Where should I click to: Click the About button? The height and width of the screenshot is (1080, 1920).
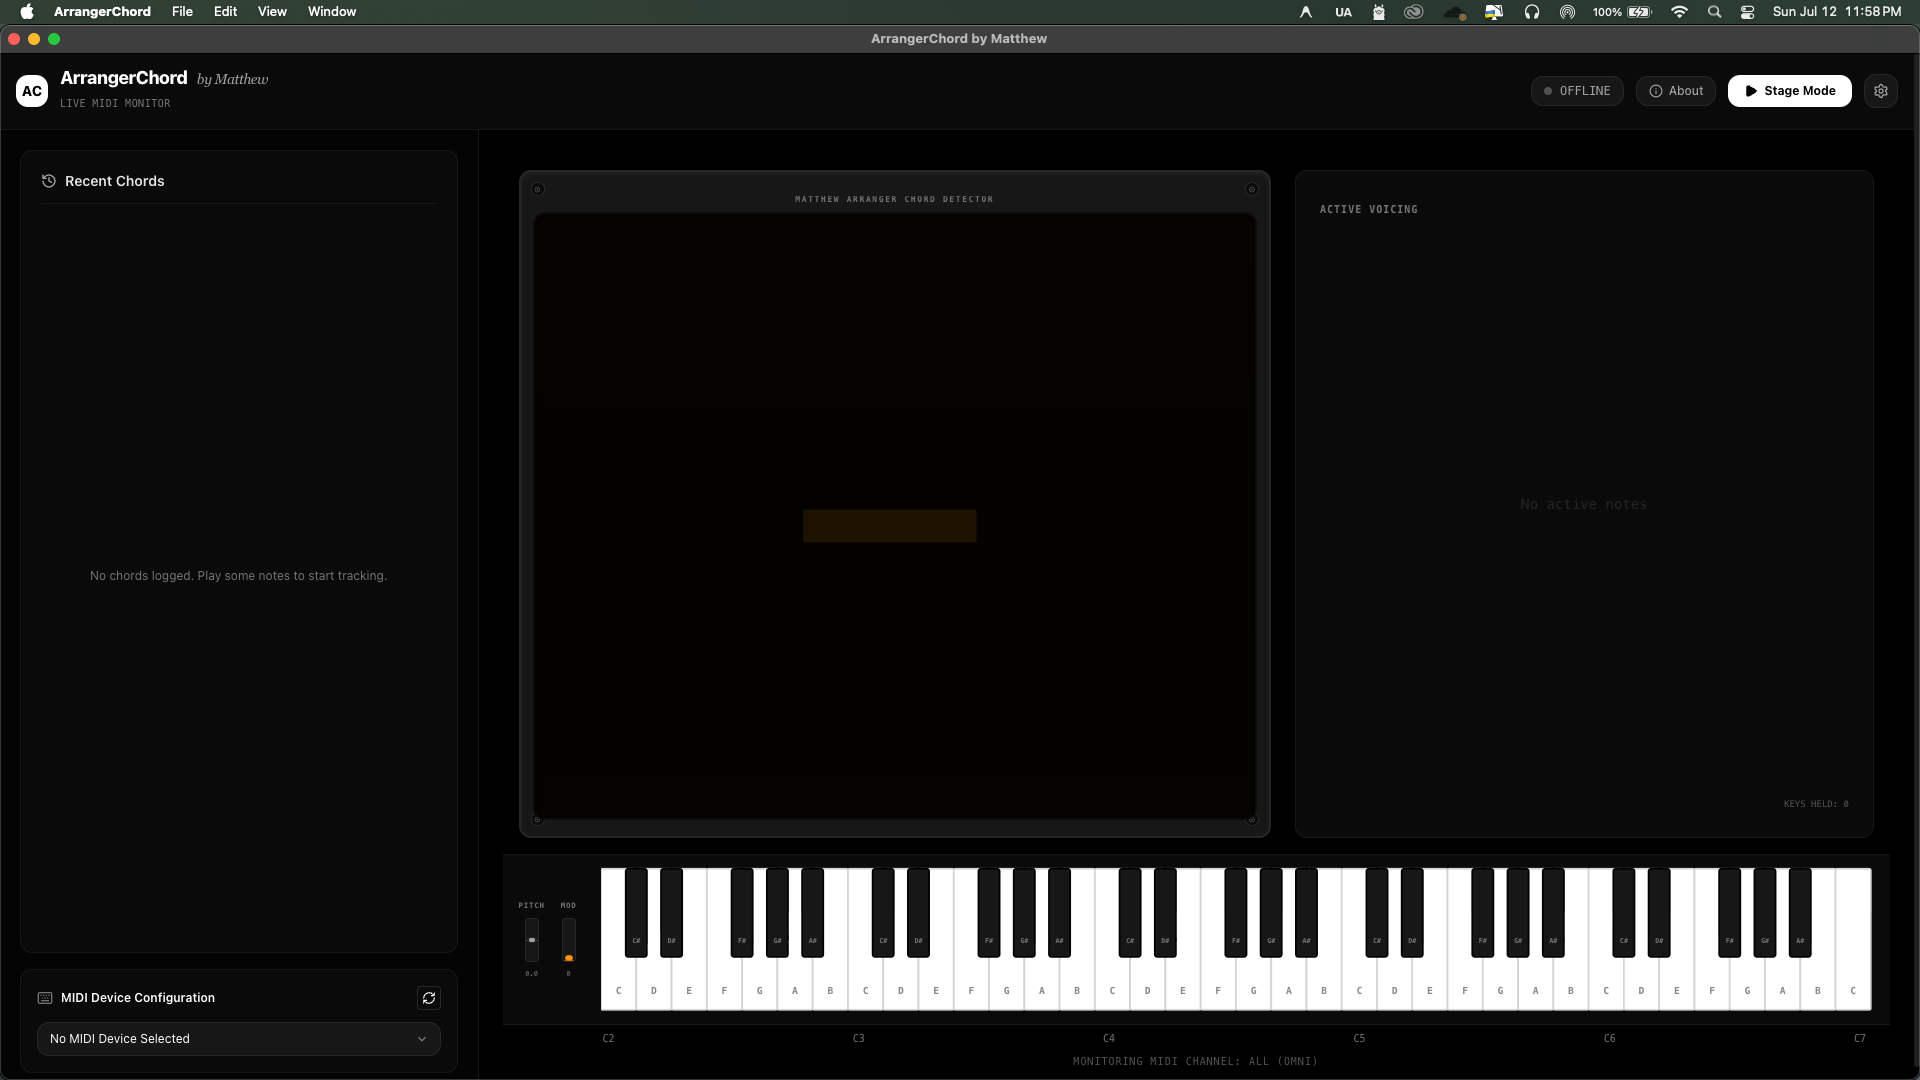[1676, 91]
